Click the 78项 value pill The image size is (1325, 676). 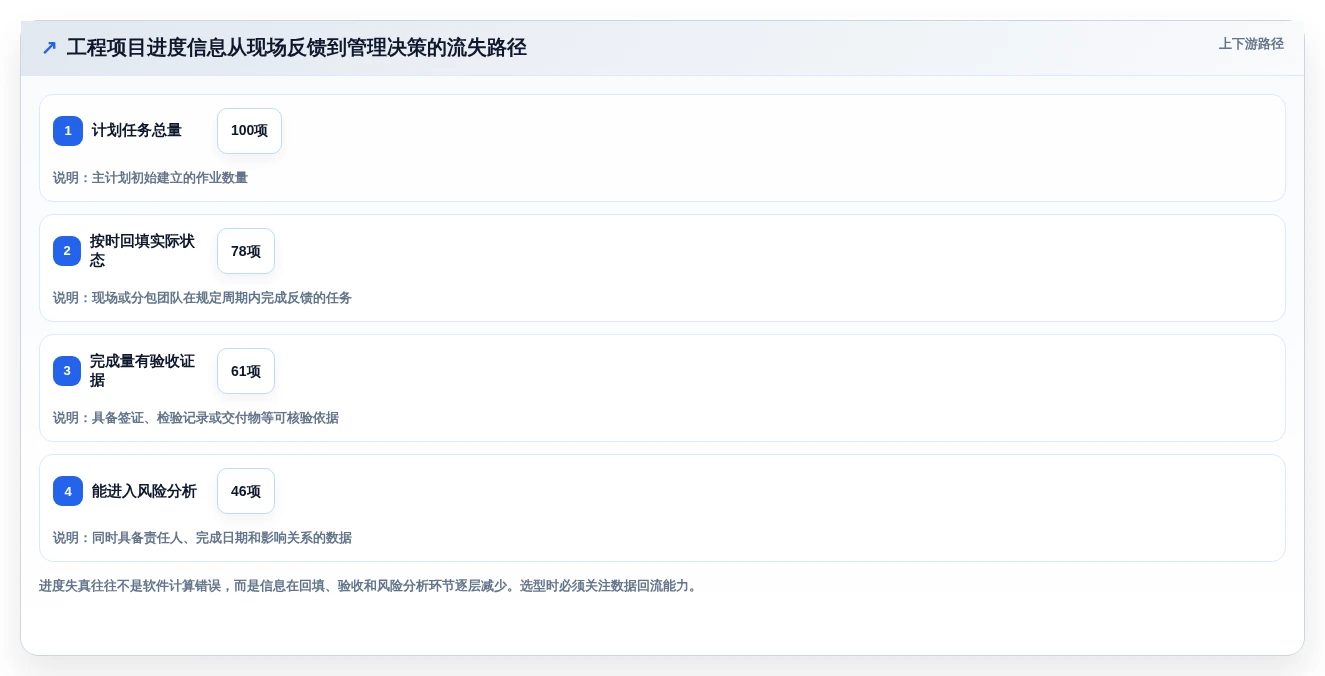coord(246,251)
